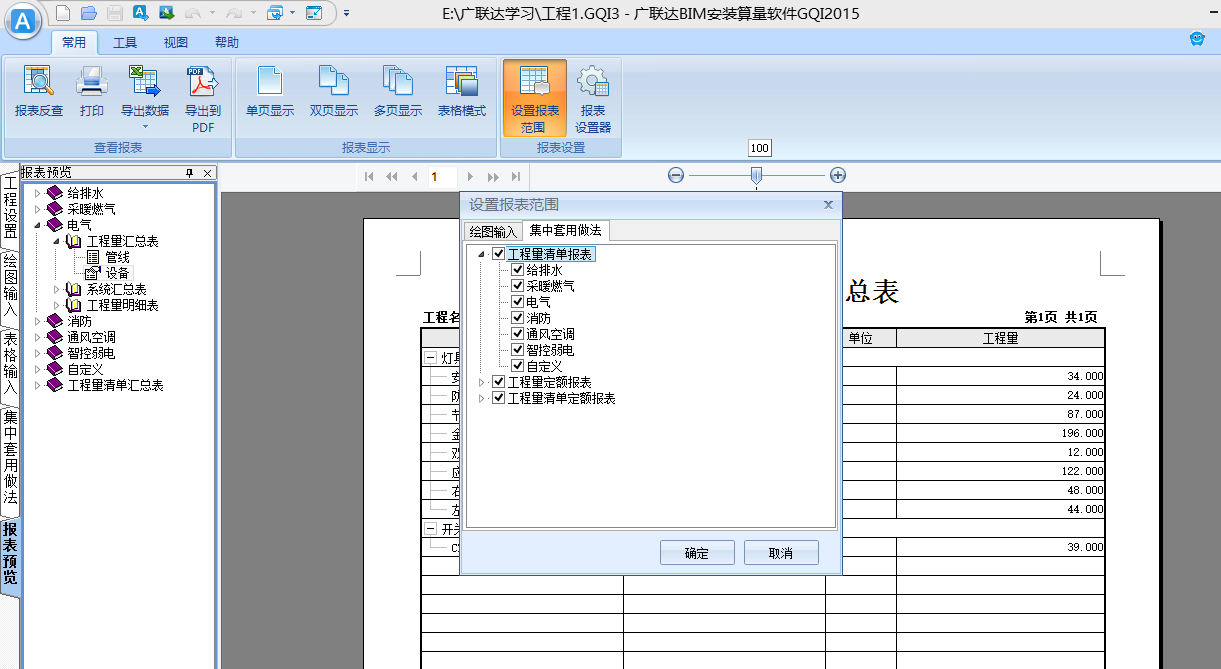Uncheck the 消防 checkbox in dialog

tap(517, 318)
